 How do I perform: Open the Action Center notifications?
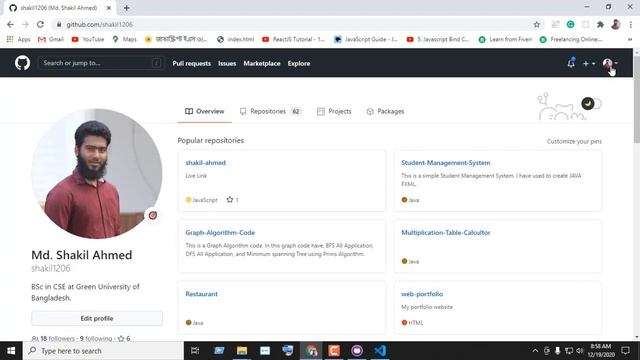point(625,351)
